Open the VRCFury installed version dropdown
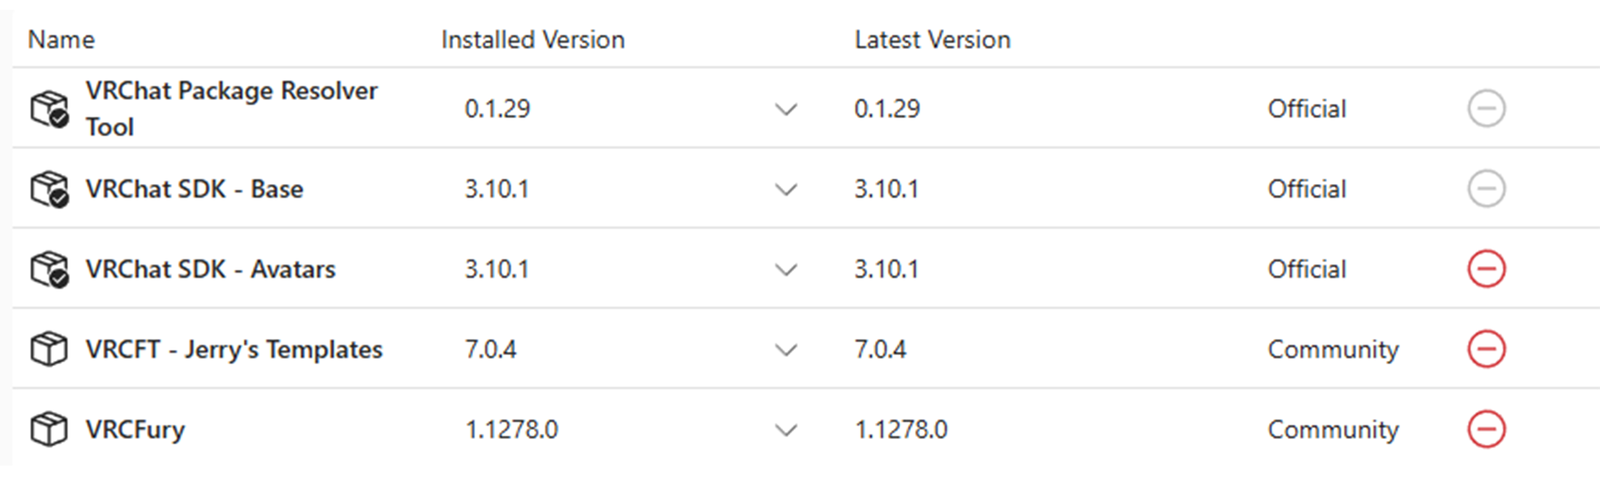The width and height of the screenshot is (1600, 480). click(x=786, y=430)
